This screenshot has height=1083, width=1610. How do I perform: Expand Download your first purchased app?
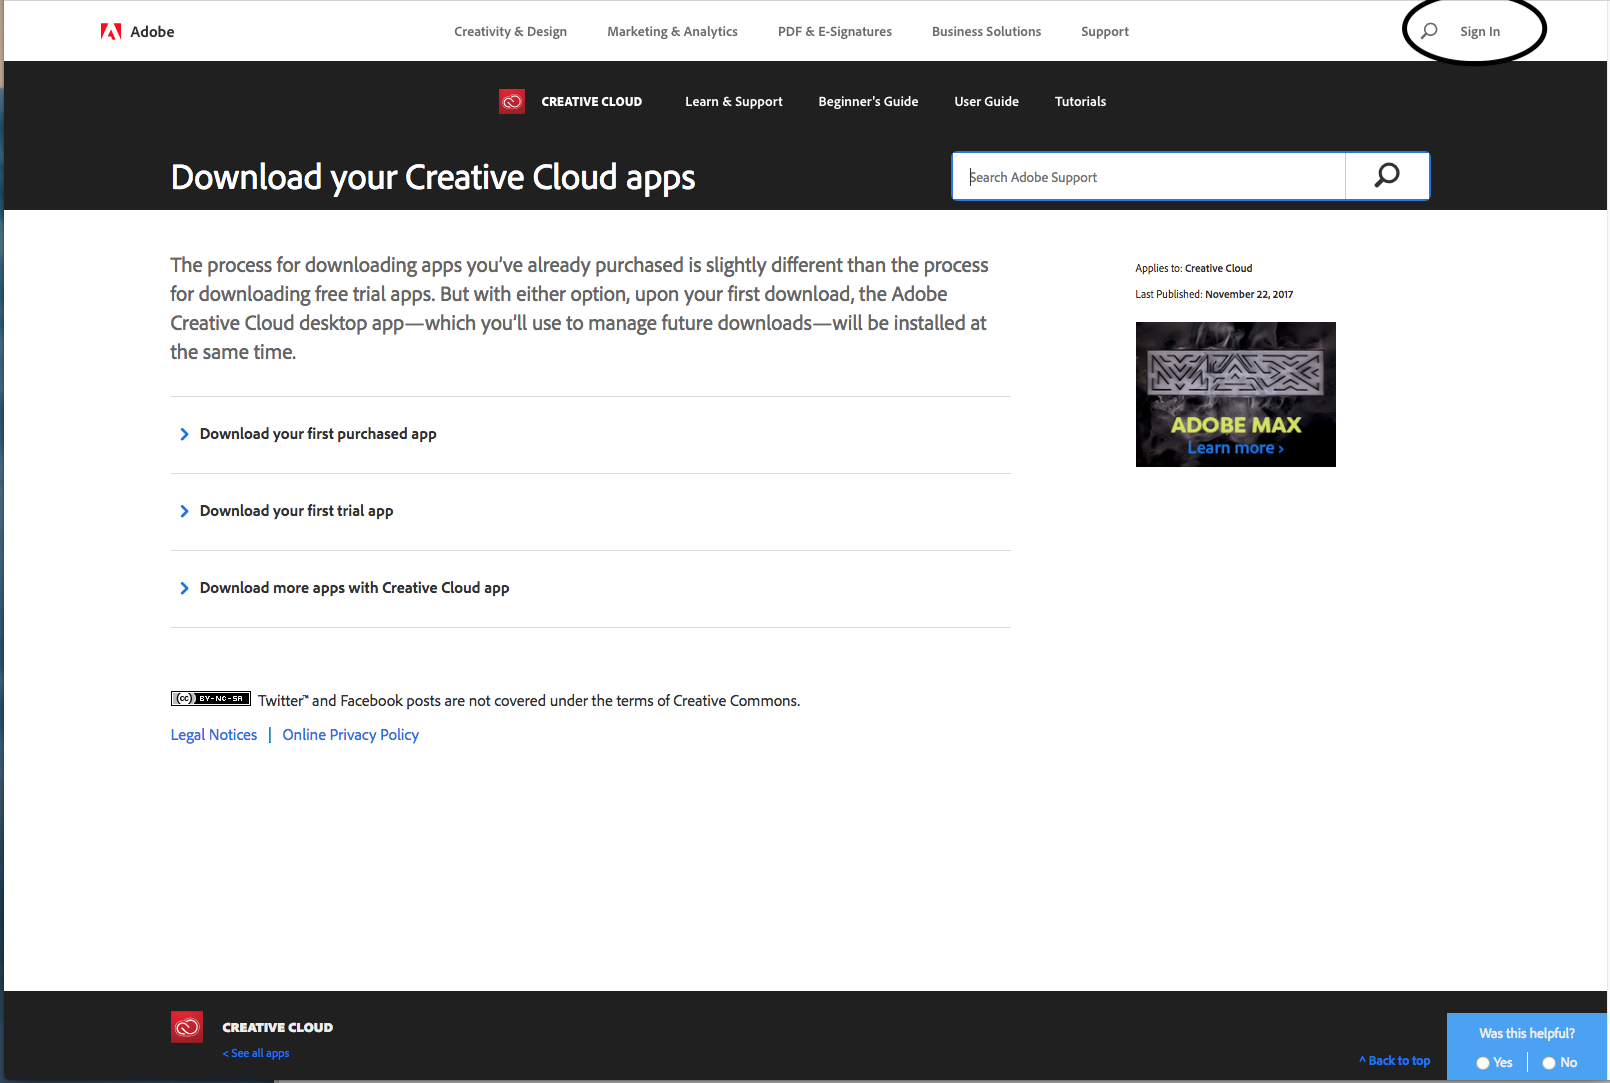coord(590,434)
